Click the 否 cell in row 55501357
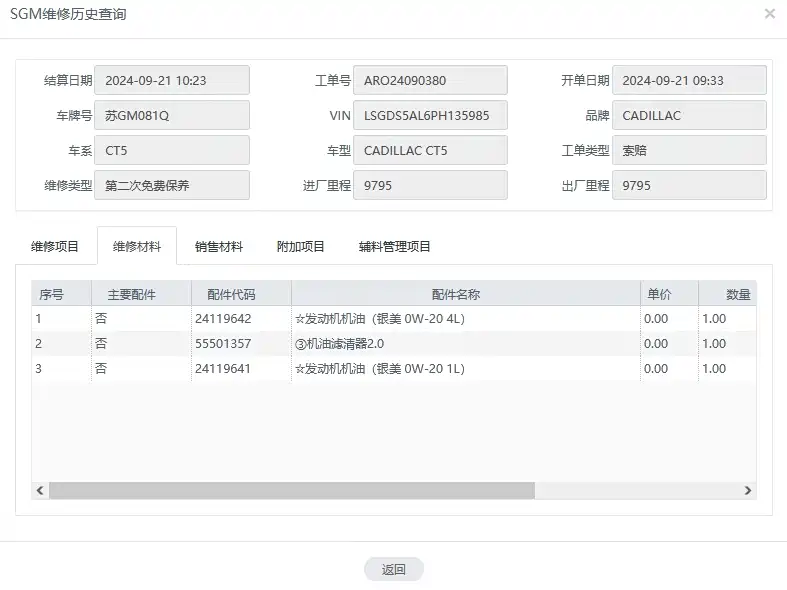Viewport: 787px width, 590px height. 142,344
